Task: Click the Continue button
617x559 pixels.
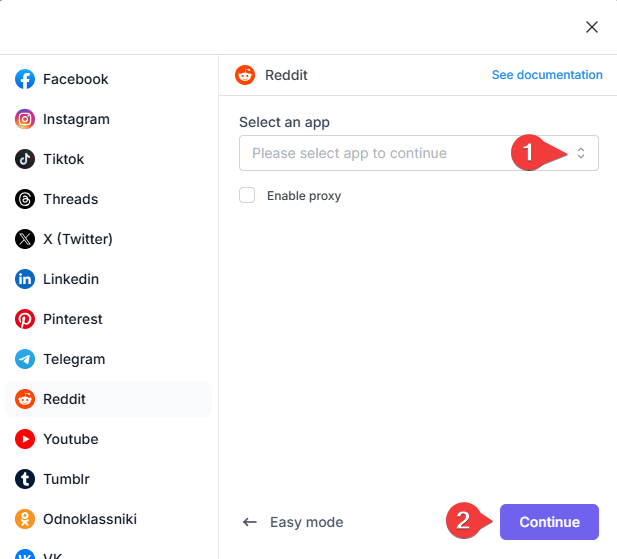Action: click(549, 522)
